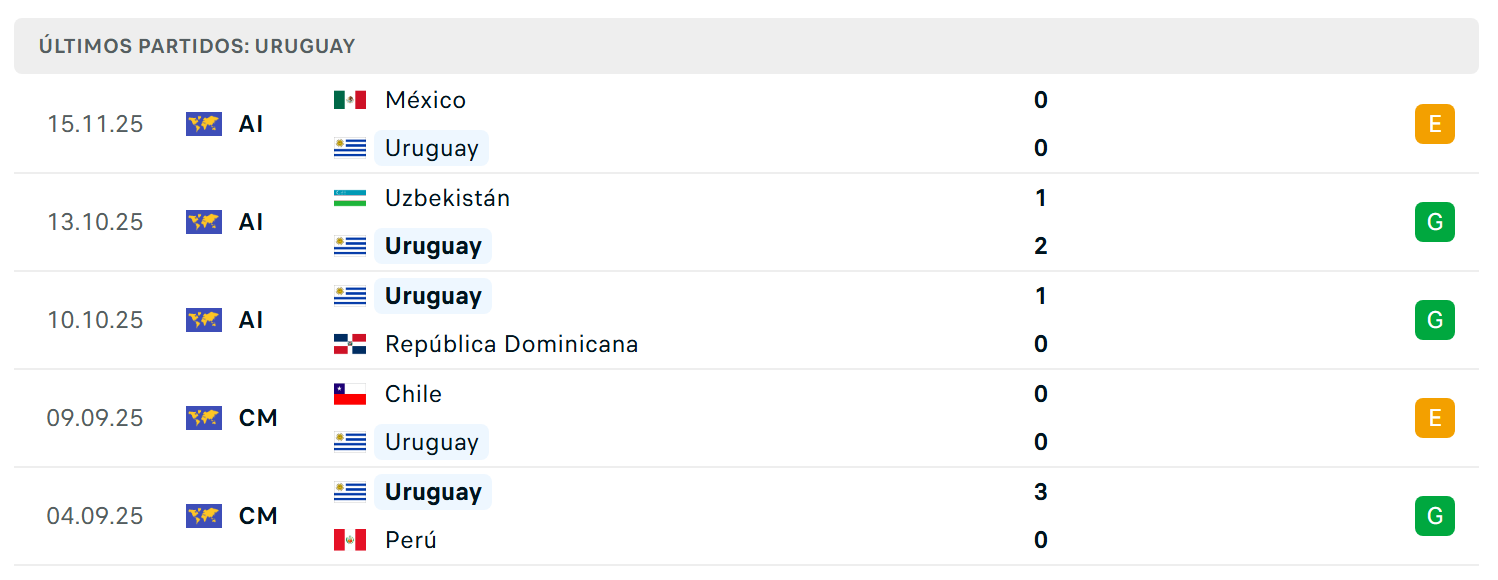Click the República Dominicana flag icon
This screenshot has width=1498, height=580.
(350, 344)
